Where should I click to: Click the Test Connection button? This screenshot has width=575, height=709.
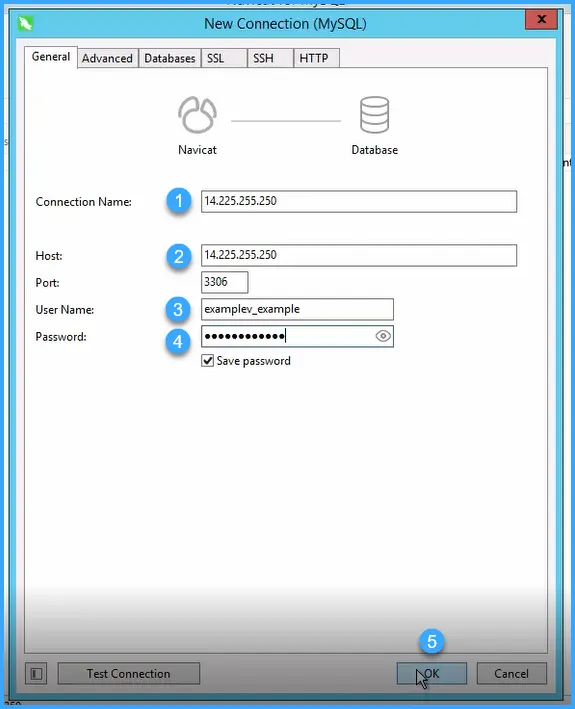pyautogui.click(x=129, y=674)
